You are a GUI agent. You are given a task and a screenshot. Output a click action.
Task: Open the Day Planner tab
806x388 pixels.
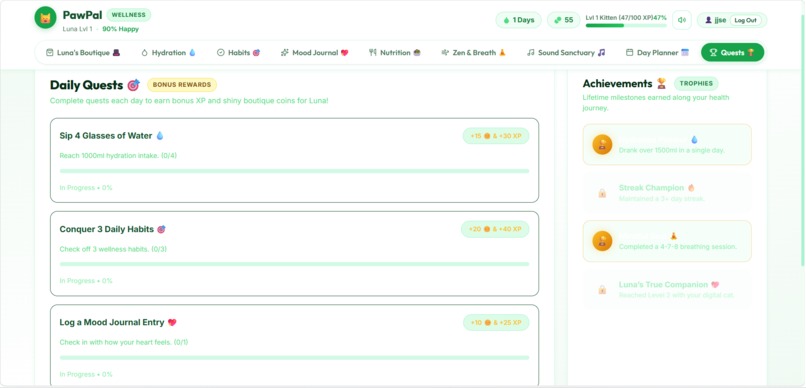pyautogui.click(x=657, y=52)
